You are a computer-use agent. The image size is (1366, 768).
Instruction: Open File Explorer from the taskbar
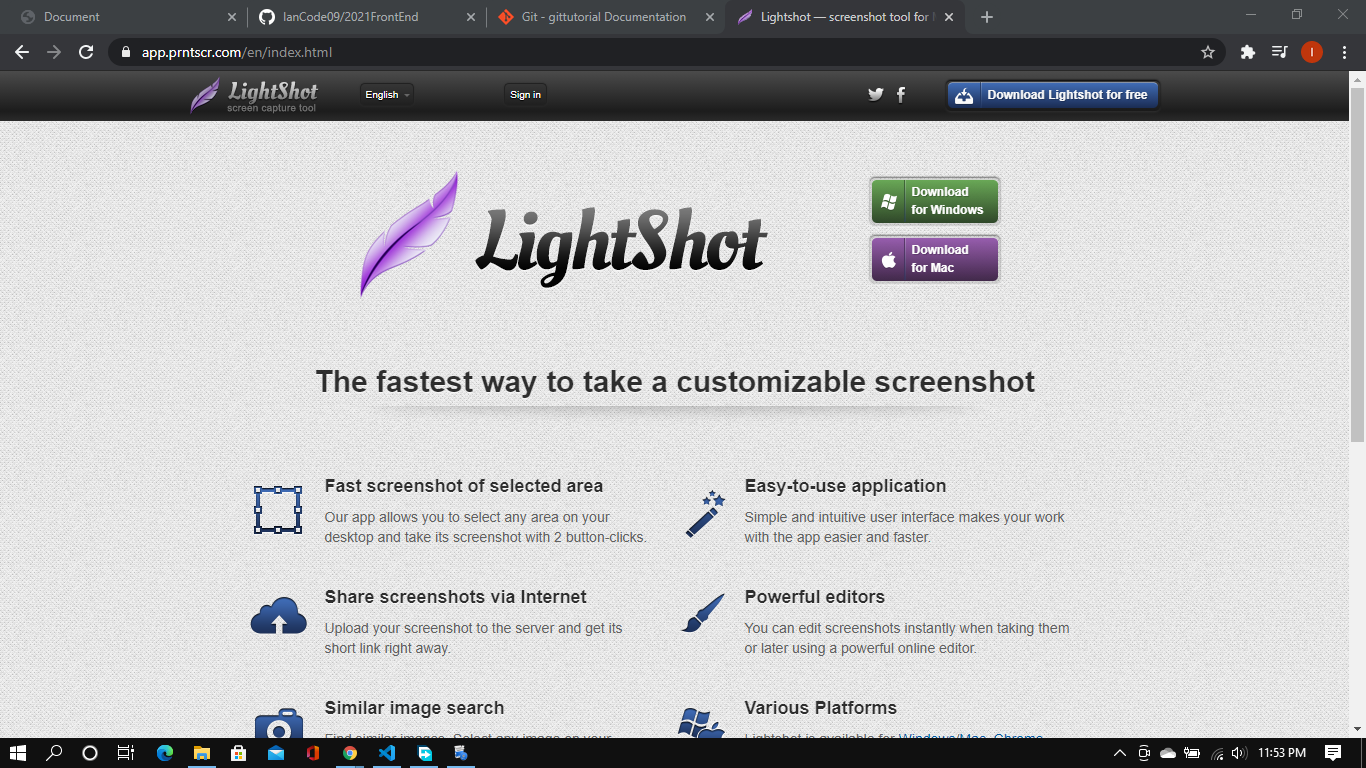pyautogui.click(x=202, y=753)
